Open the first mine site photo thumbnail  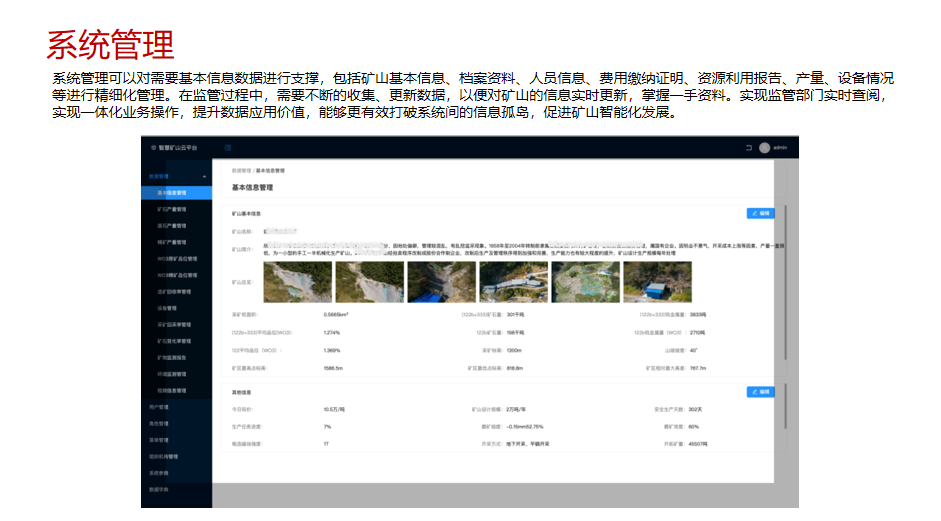click(297, 282)
